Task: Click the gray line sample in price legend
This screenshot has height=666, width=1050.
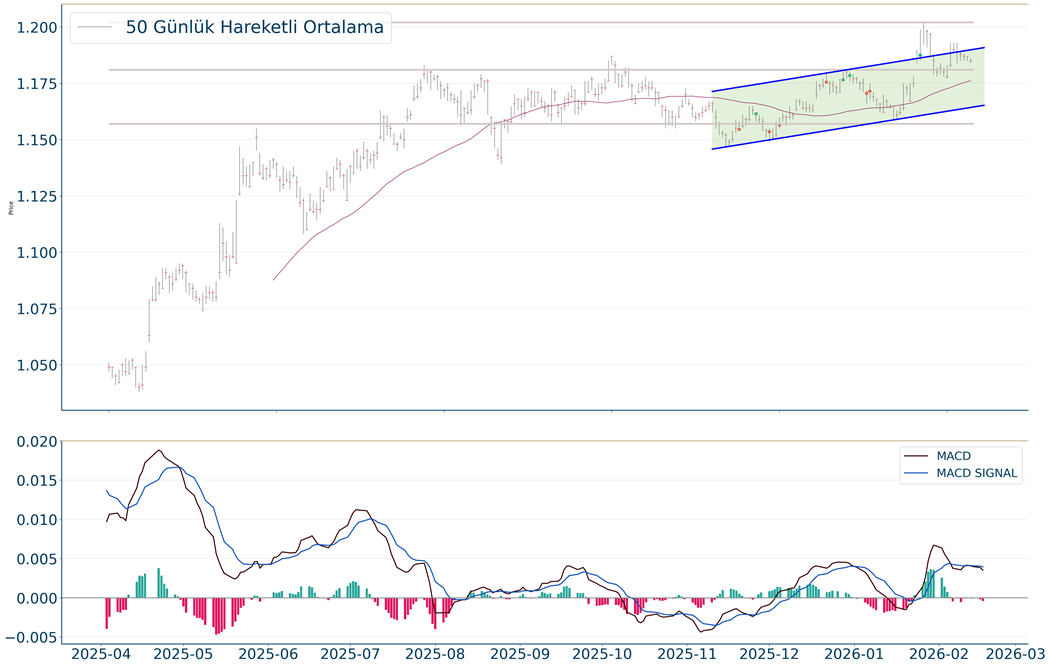Action: click(97, 28)
